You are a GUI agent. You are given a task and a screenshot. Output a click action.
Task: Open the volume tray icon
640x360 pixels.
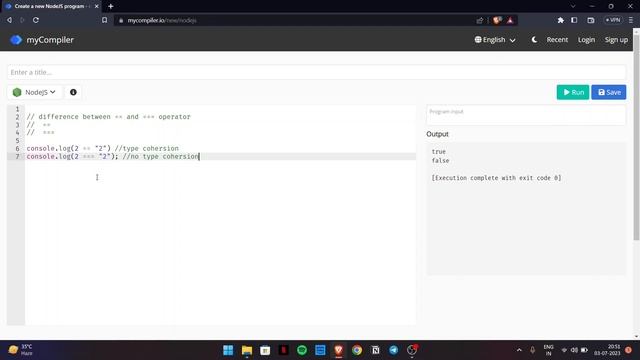(574, 350)
